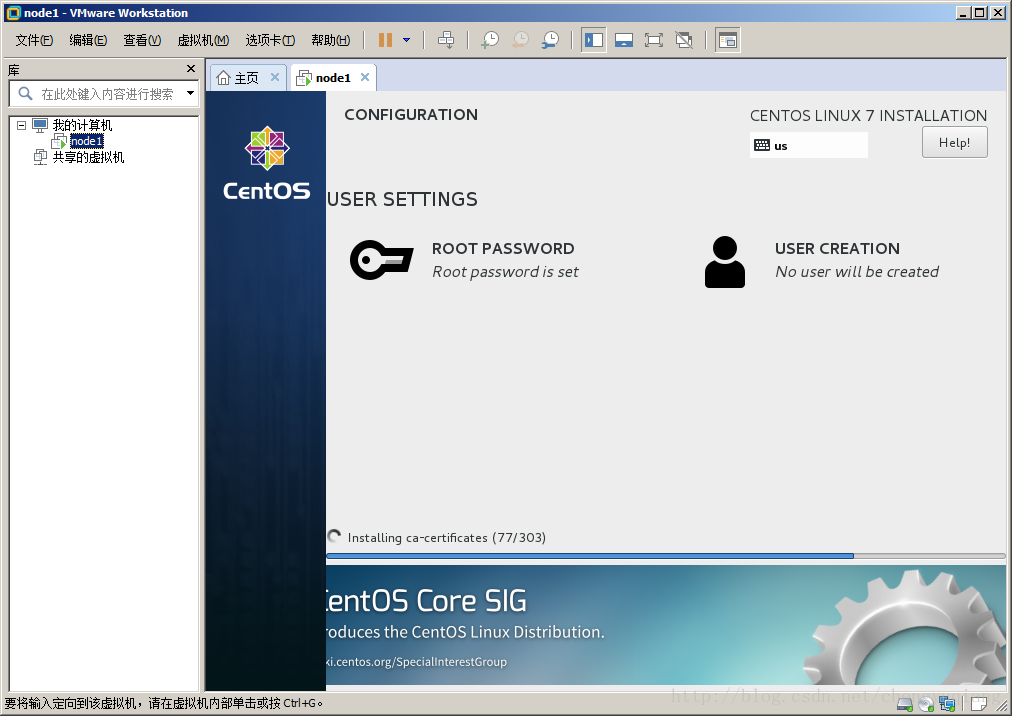The height and width of the screenshot is (716, 1012).
Task: Open the 虚拟机(M) menu
Action: tap(203, 40)
